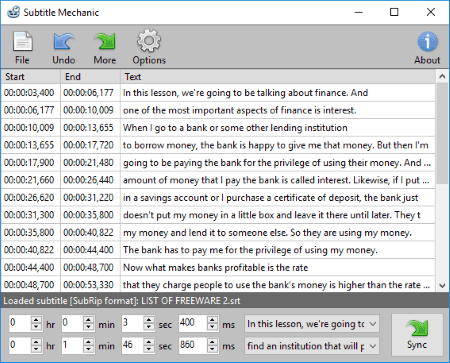Open the Options gear
This screenshot has width=450, height=363.
[x=149, y=48]
